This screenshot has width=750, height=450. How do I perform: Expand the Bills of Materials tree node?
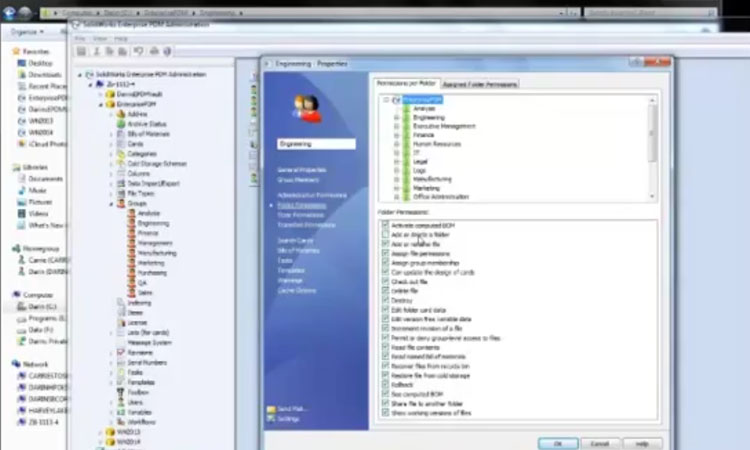[112, 133]
